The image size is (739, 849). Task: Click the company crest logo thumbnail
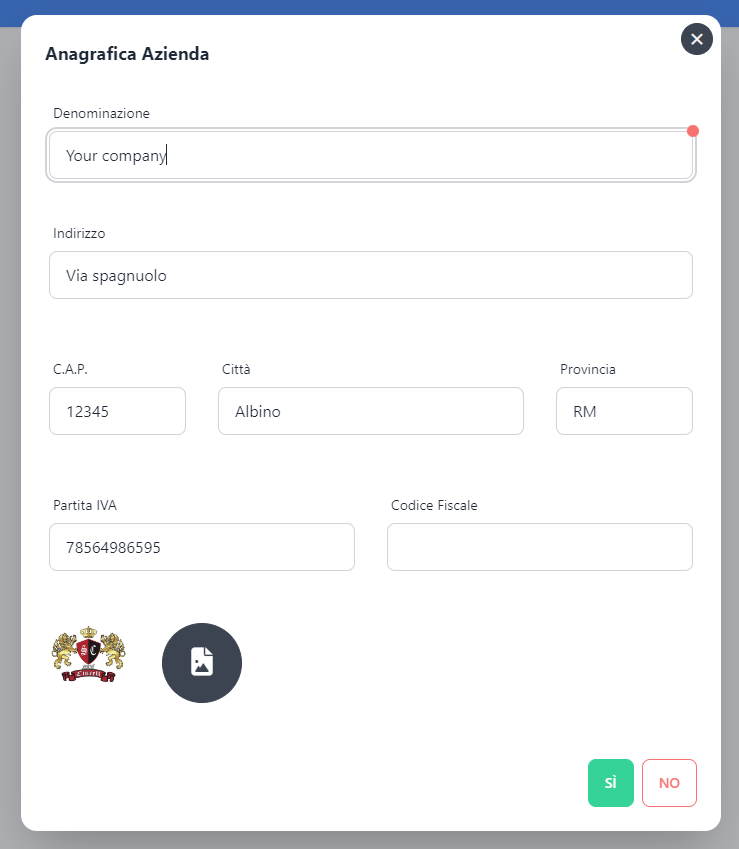[x=88, y=656]
